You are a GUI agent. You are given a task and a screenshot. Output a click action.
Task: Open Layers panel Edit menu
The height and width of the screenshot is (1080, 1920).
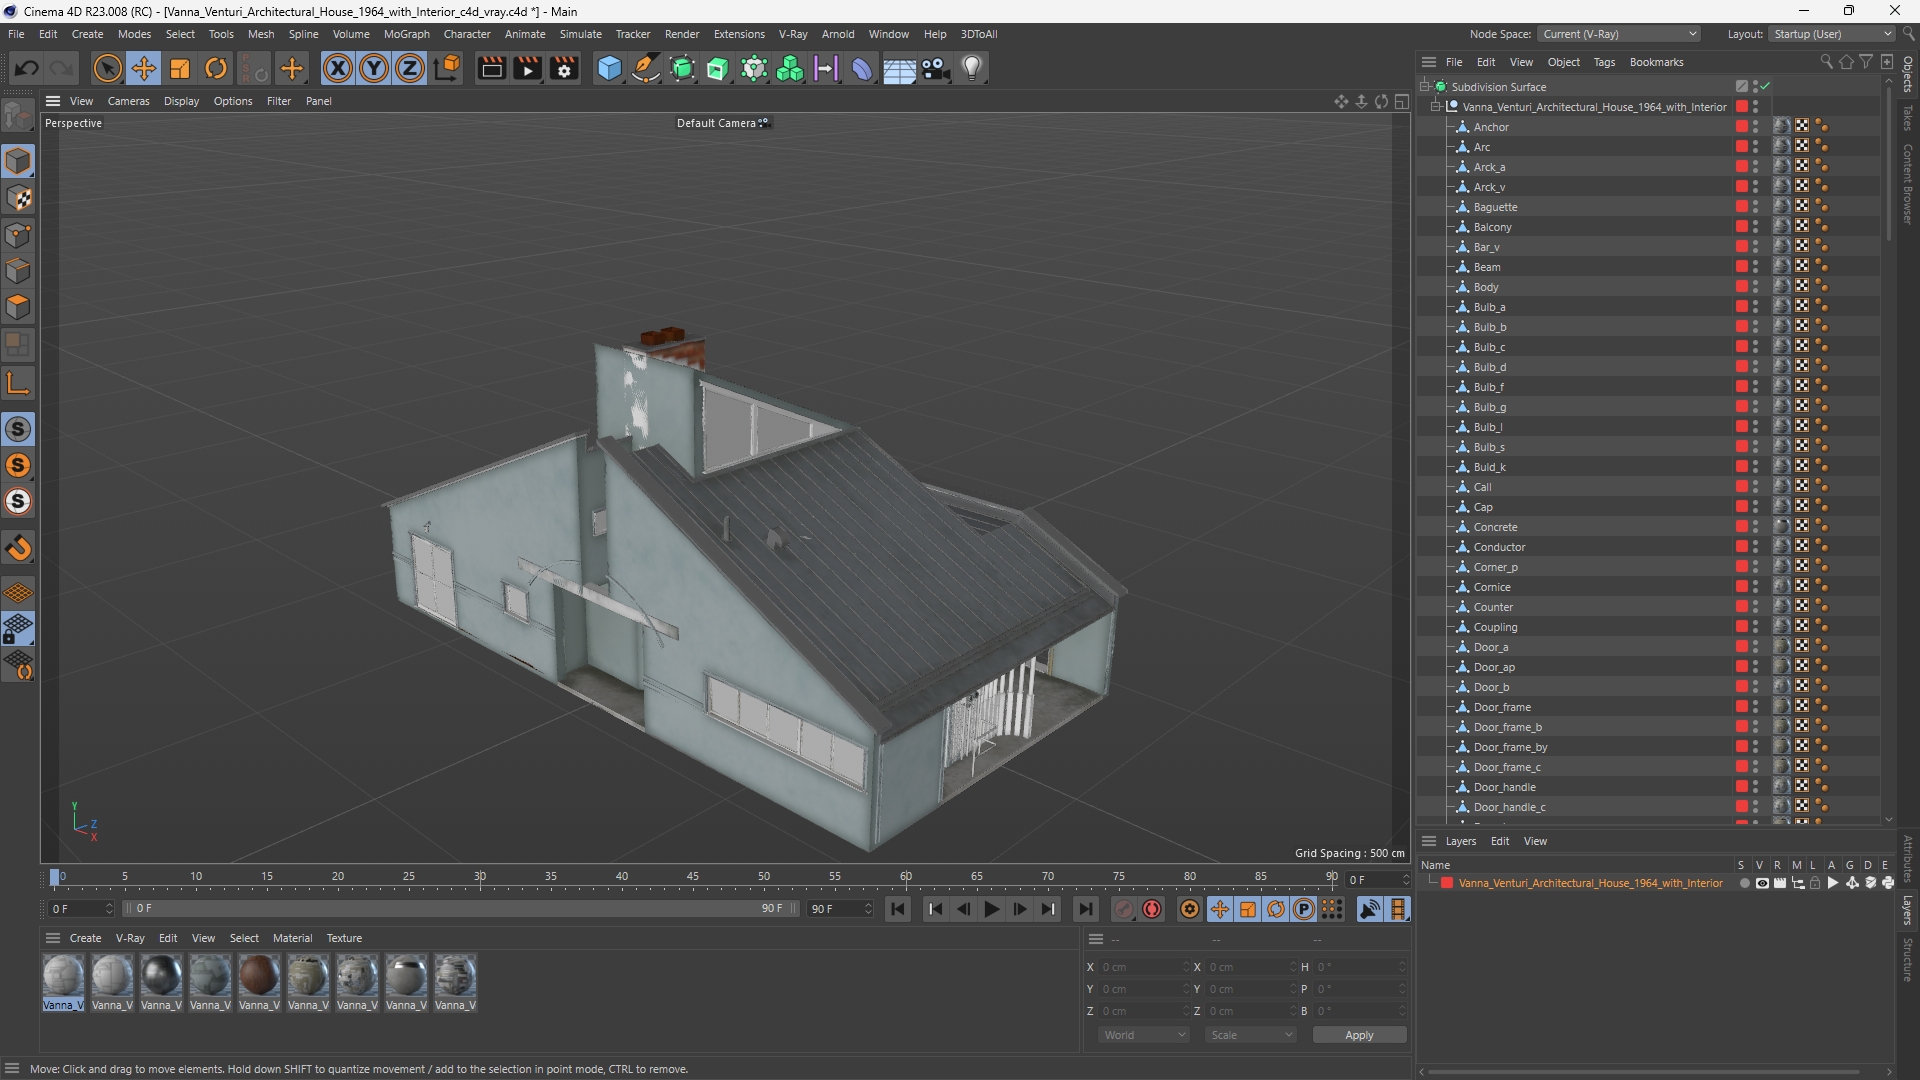click(x=1500, y=841)
